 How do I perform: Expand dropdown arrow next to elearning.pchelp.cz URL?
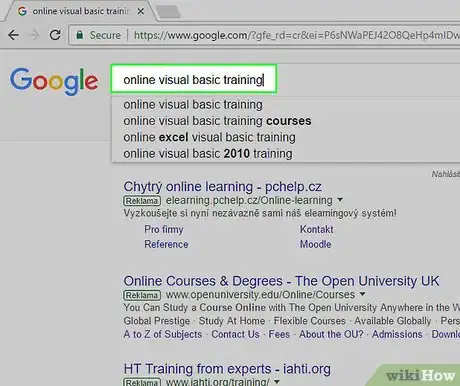(x=340, y=200)
